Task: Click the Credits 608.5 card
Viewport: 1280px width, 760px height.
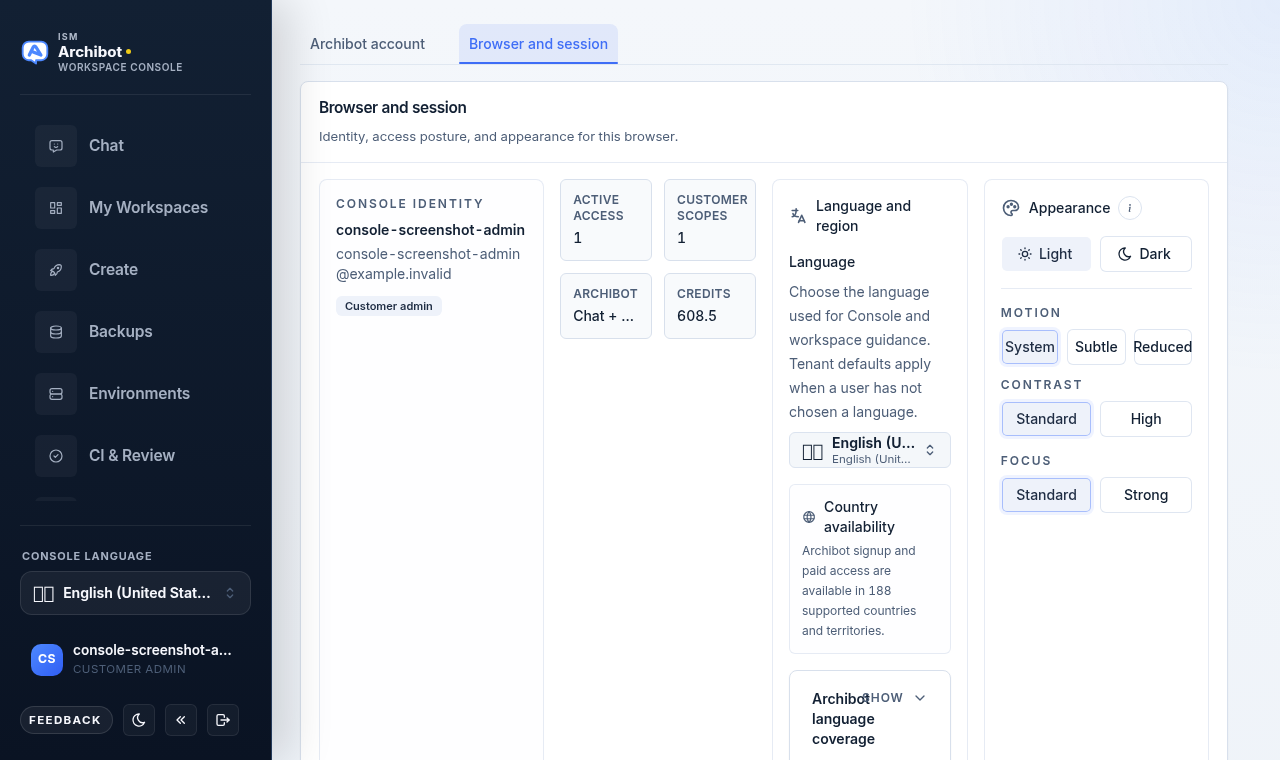Action: (x=710, y=306)
